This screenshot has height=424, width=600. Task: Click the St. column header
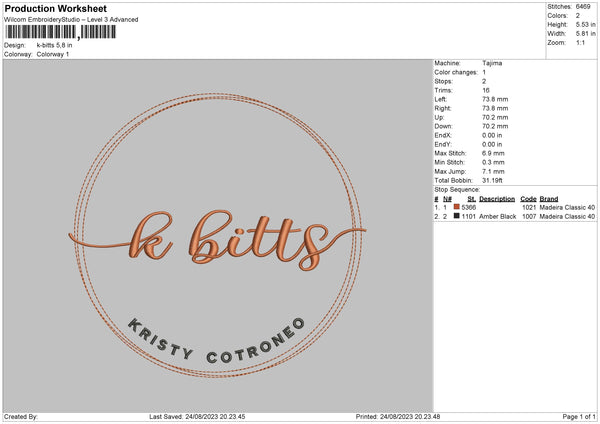(x=472, y=198)
